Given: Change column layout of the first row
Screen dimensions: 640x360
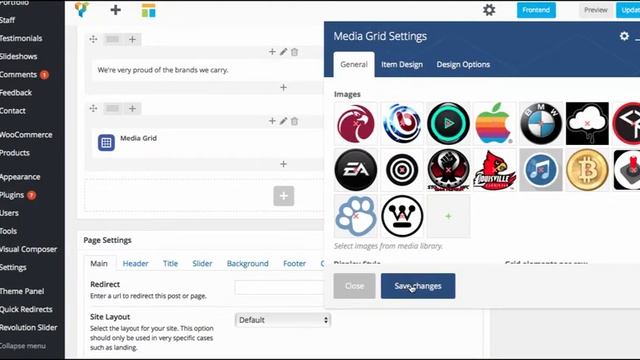Looking at the screenshot, I should coord(112,39).
